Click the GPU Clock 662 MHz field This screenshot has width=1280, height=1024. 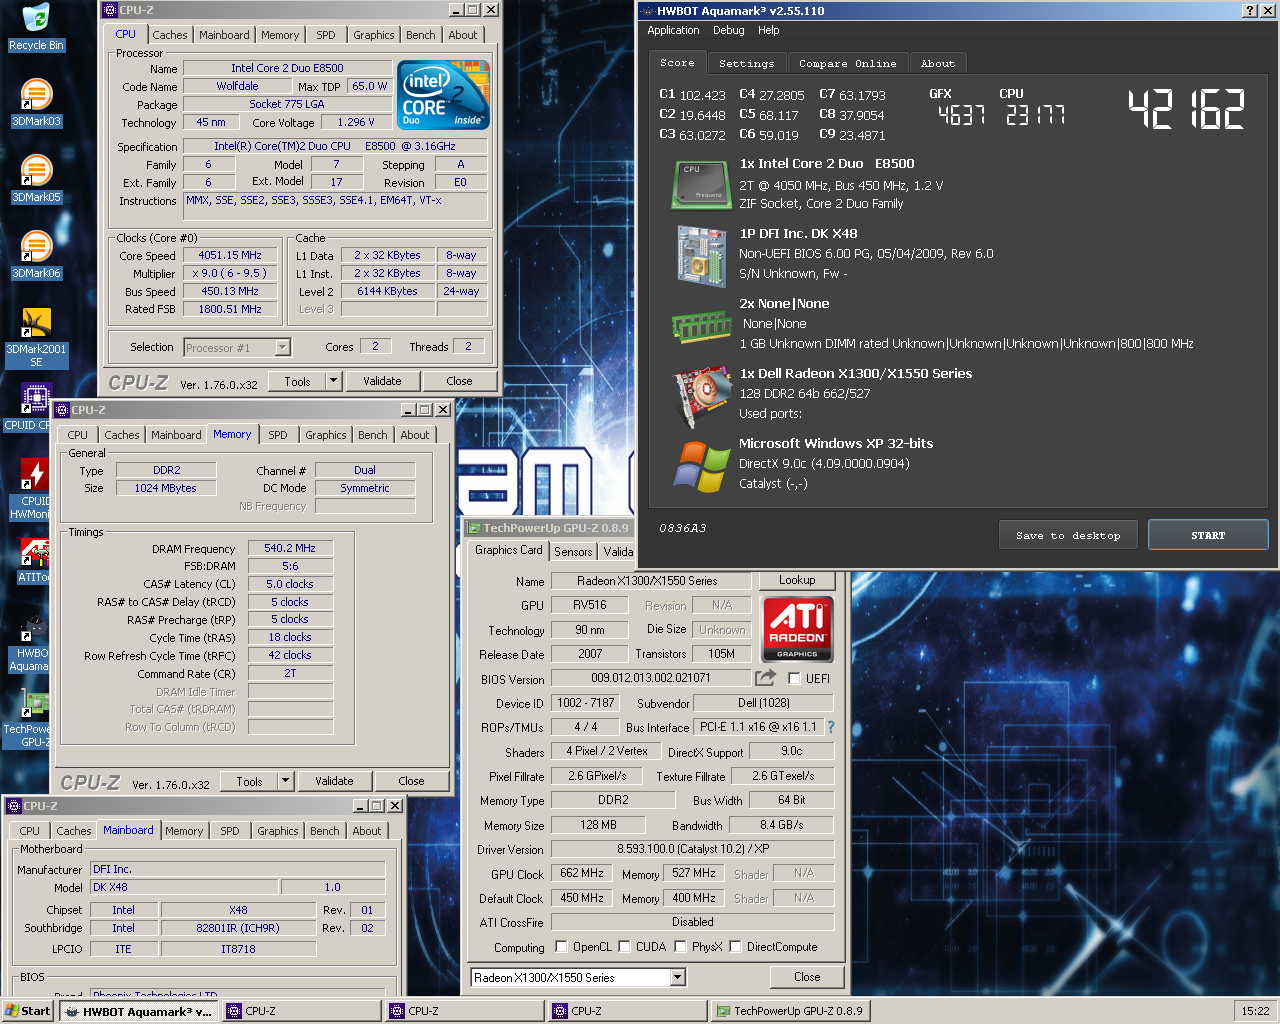[582, 873]
